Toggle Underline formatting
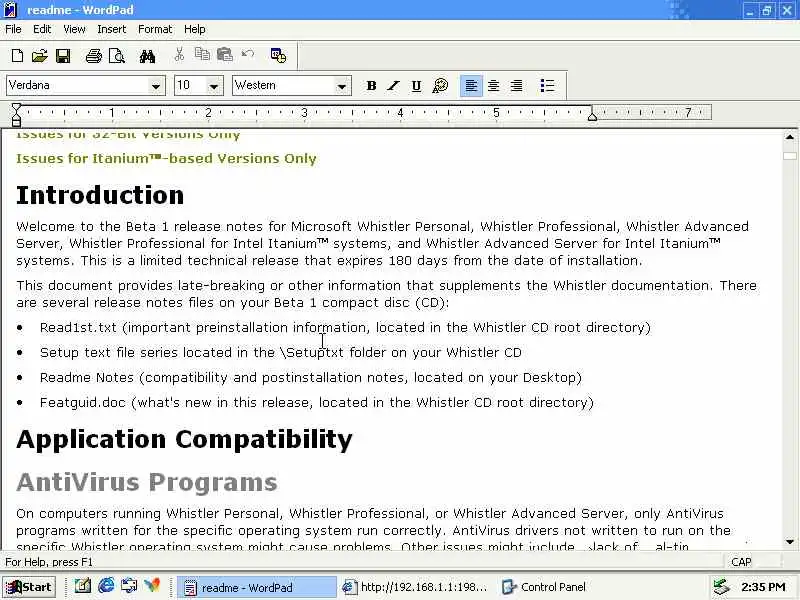800x600 pixels. (416, 86)
